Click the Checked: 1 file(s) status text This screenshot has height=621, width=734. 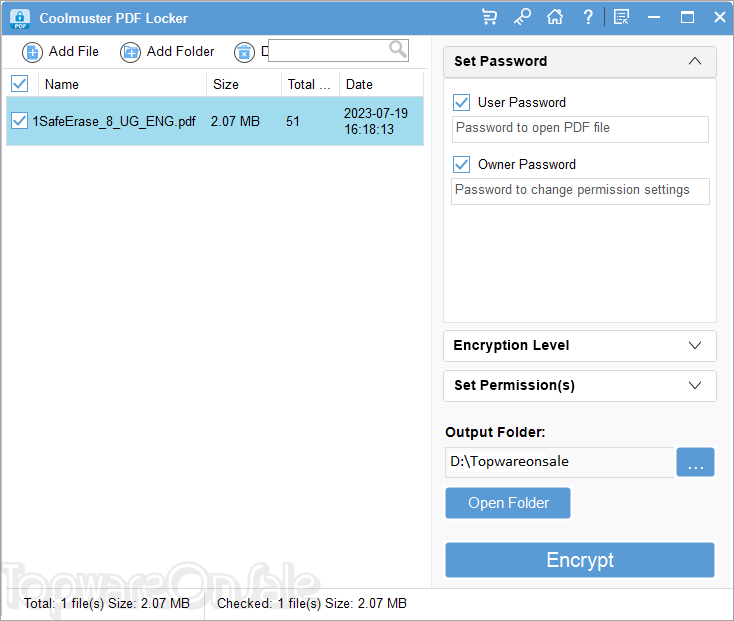click(312, 603)
